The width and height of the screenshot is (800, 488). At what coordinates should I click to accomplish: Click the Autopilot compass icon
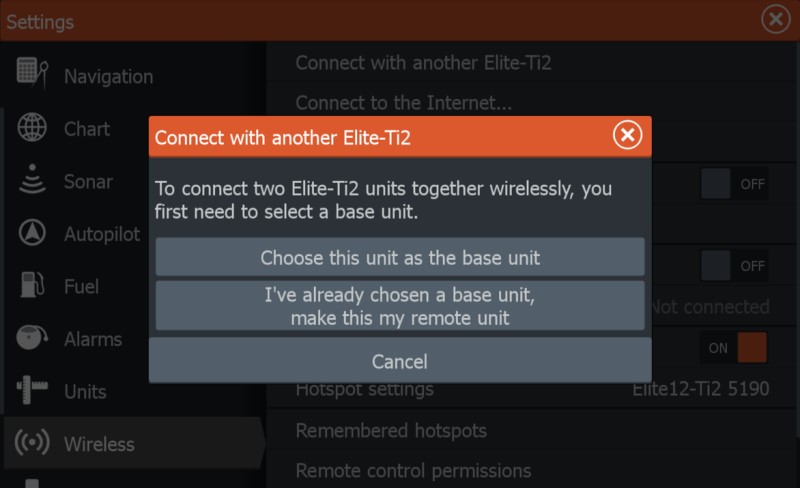[32, 234]
